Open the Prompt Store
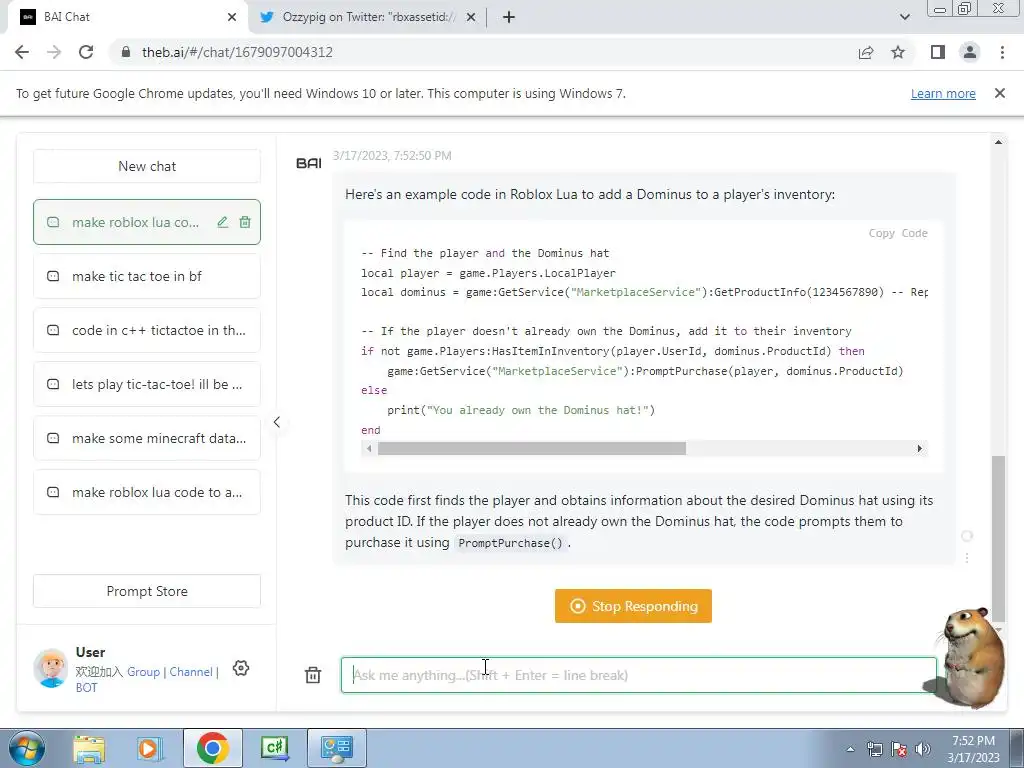This screenshot has width=1024, height=768. click(147, 591)
